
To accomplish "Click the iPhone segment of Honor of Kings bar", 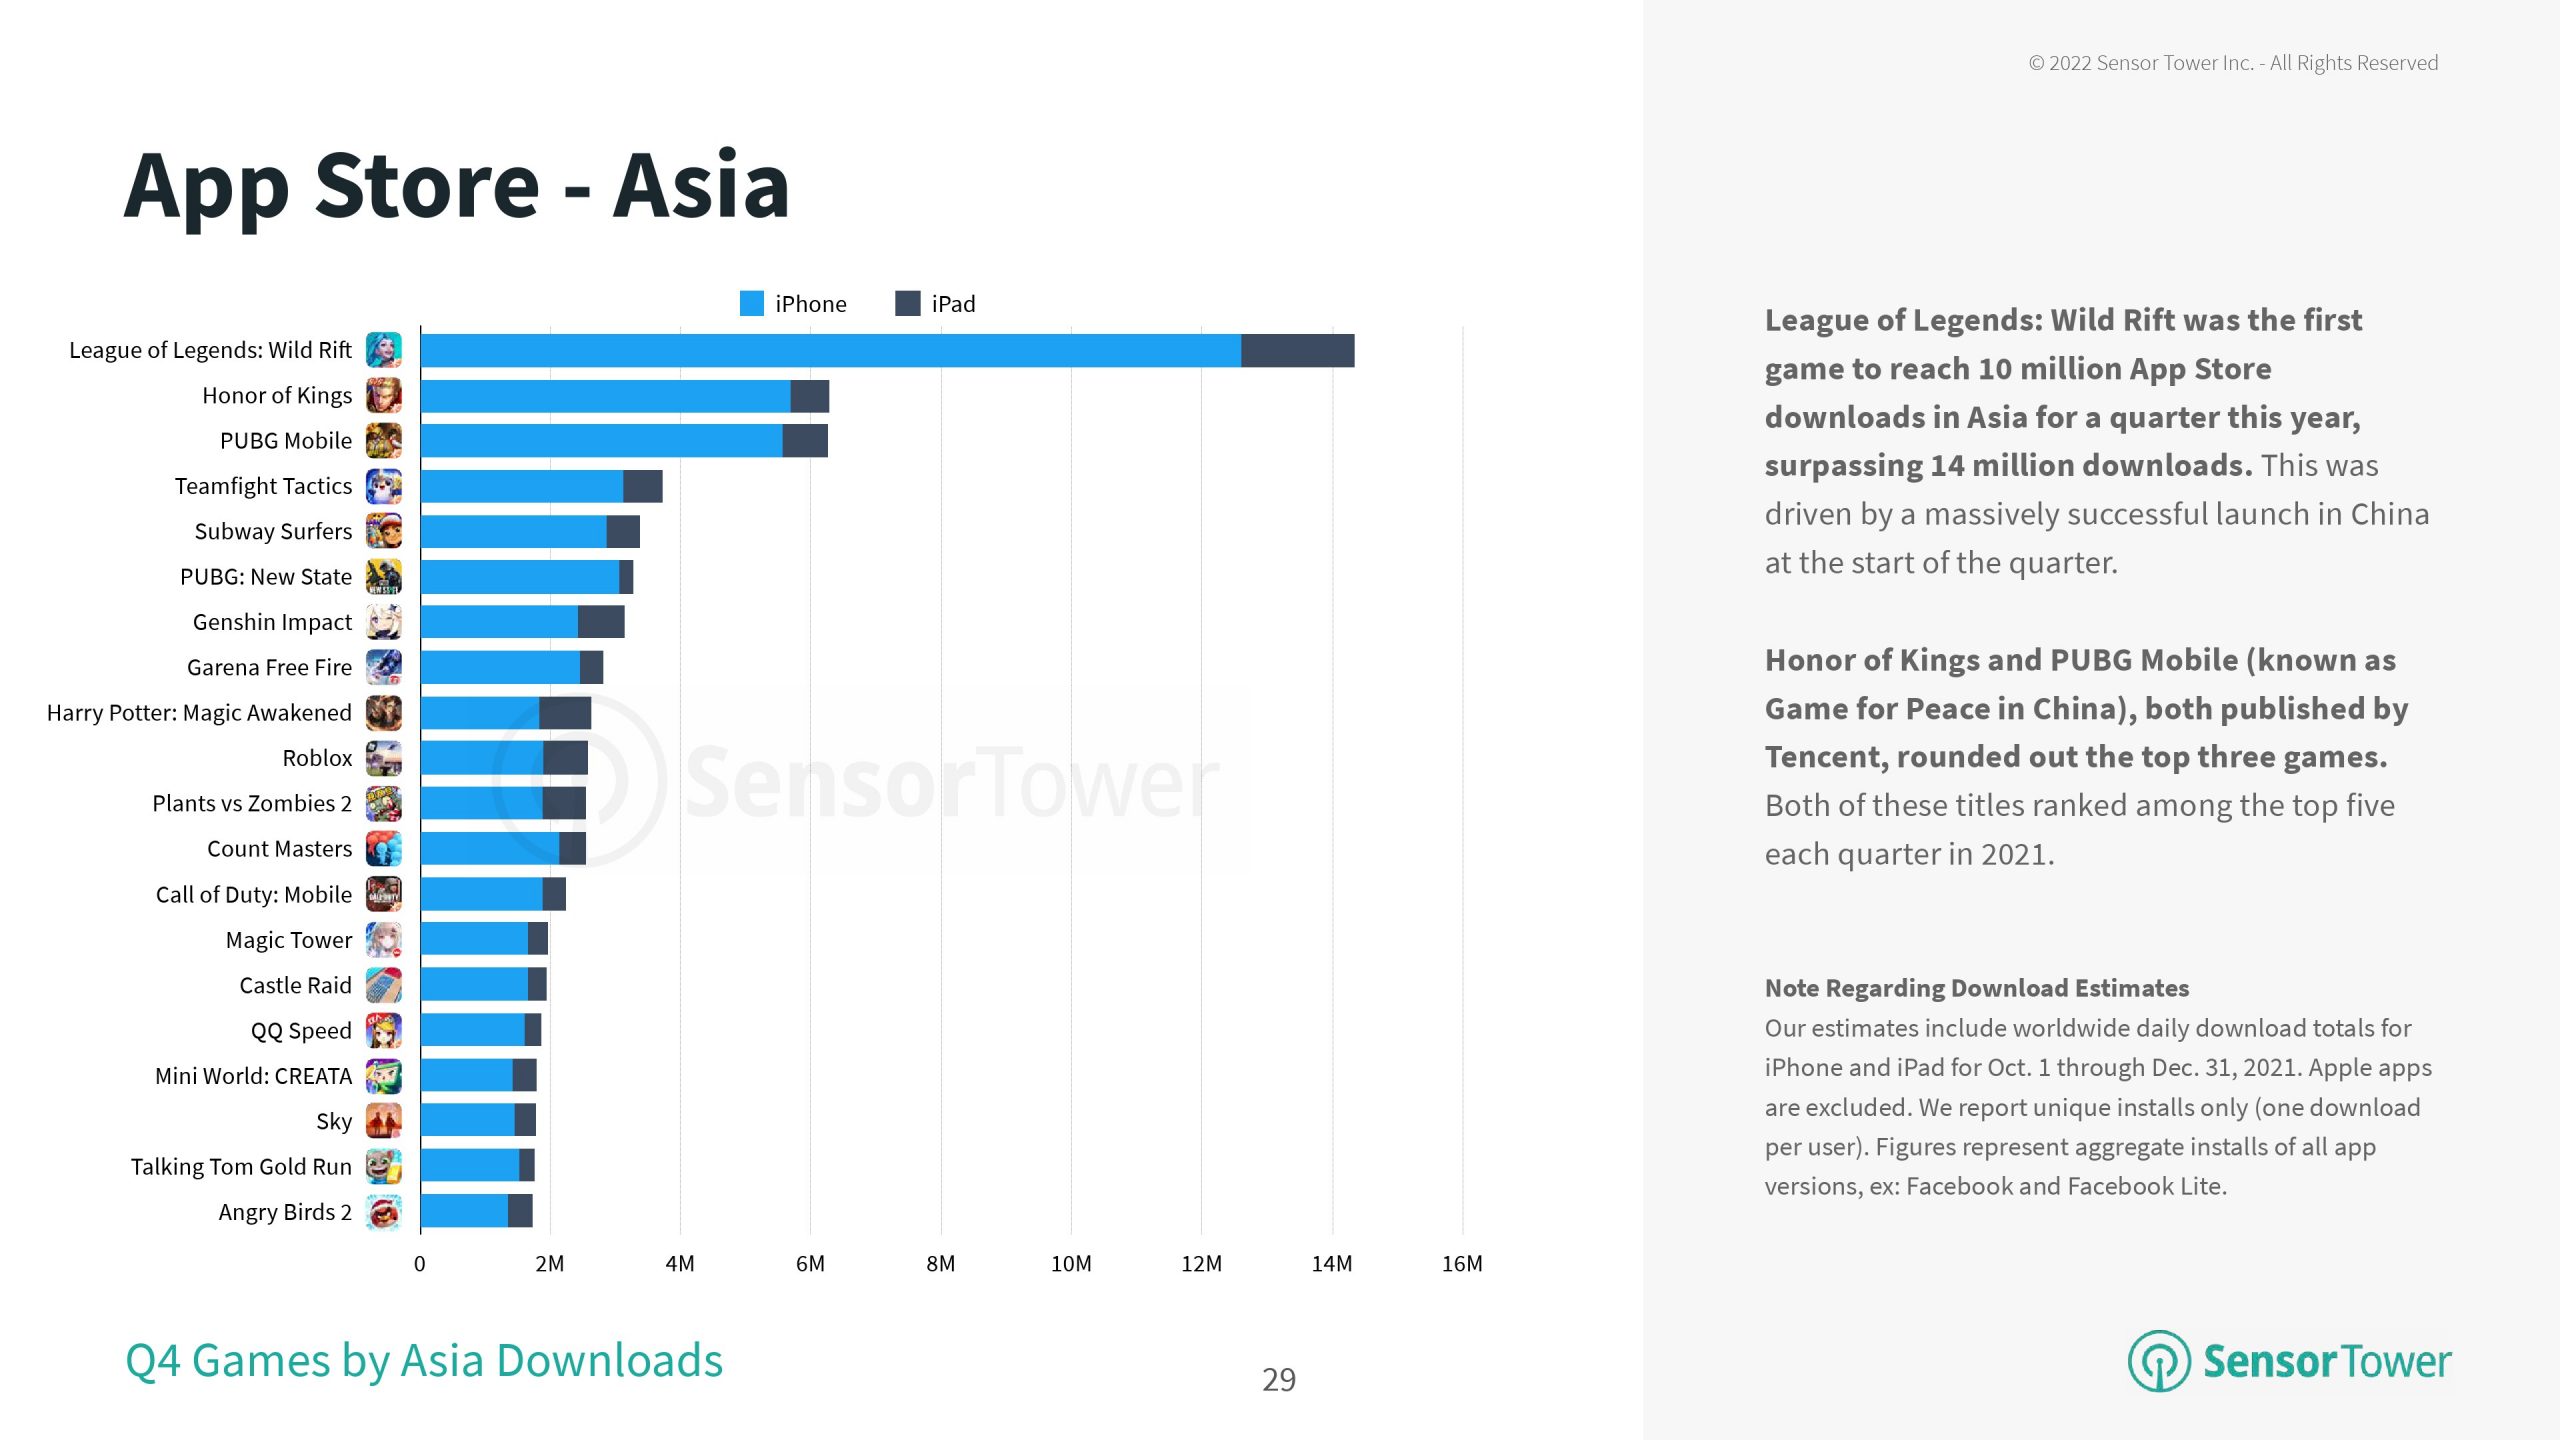I will point(606,396).
